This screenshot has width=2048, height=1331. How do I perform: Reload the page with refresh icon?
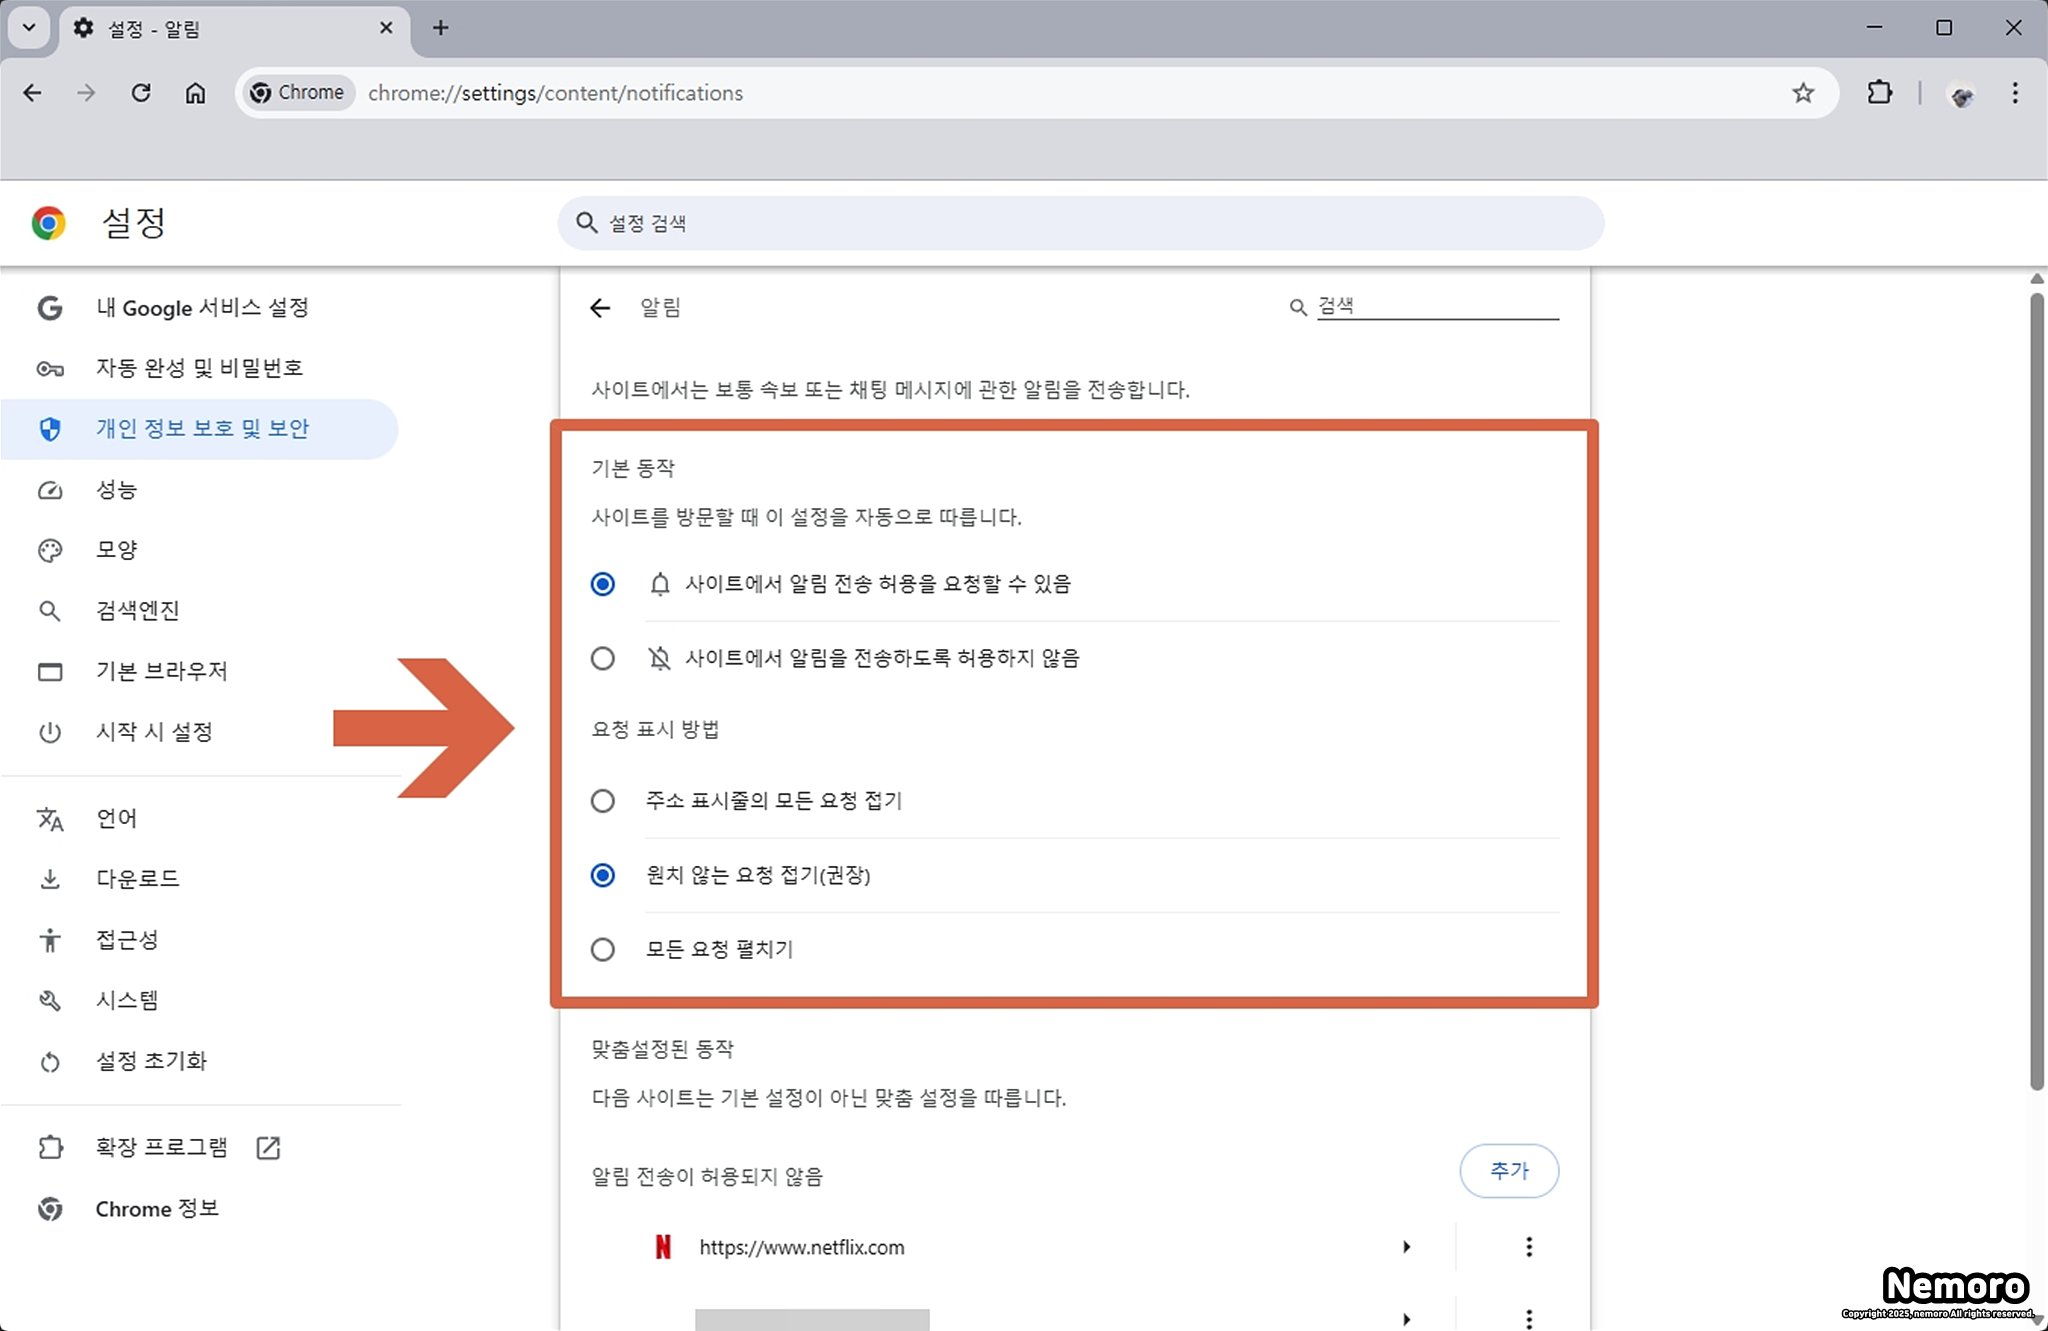click(x=141, y=93)
